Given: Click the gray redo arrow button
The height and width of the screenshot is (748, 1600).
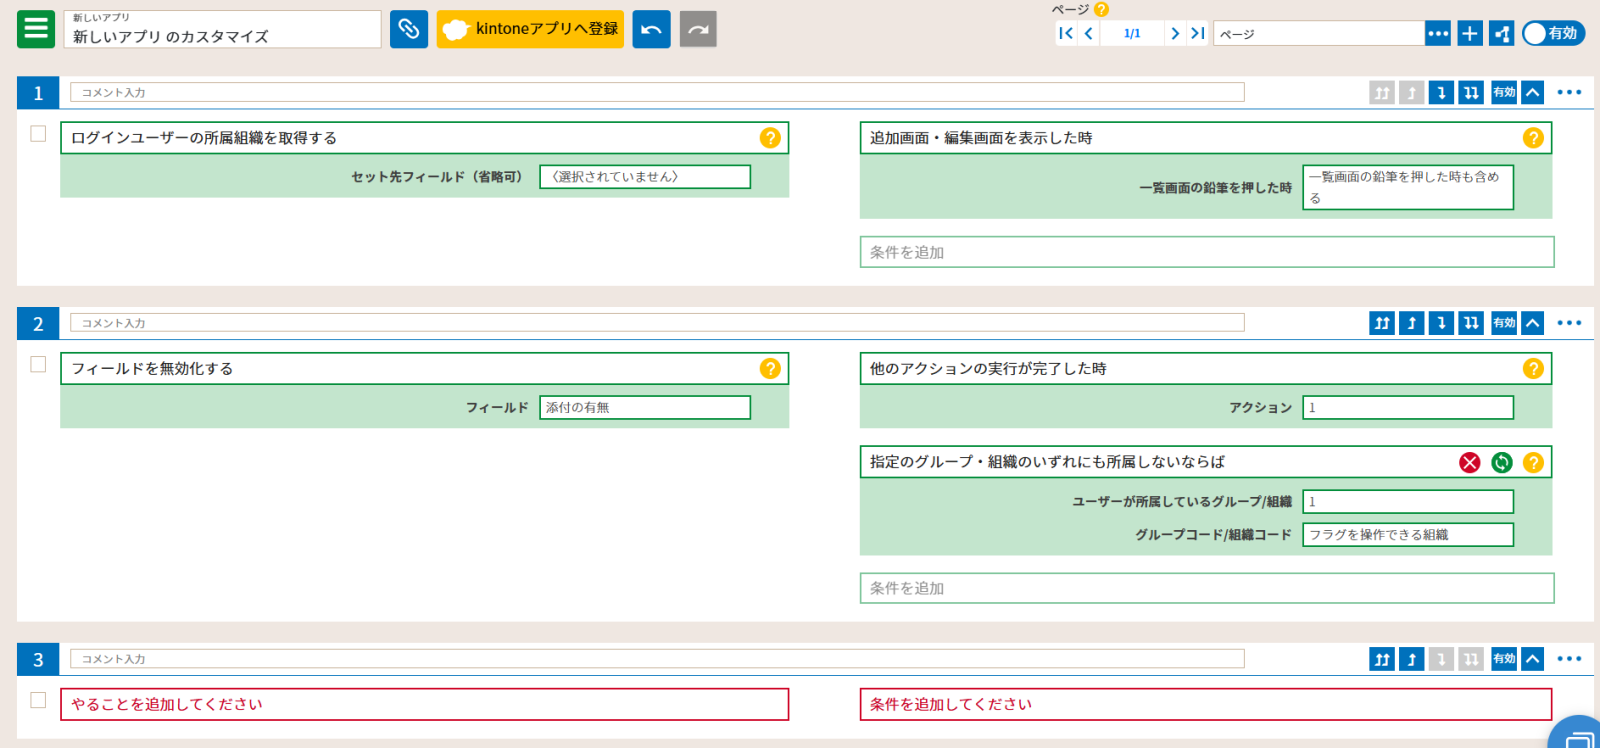Looking at the screenshot, I should 698,29.
